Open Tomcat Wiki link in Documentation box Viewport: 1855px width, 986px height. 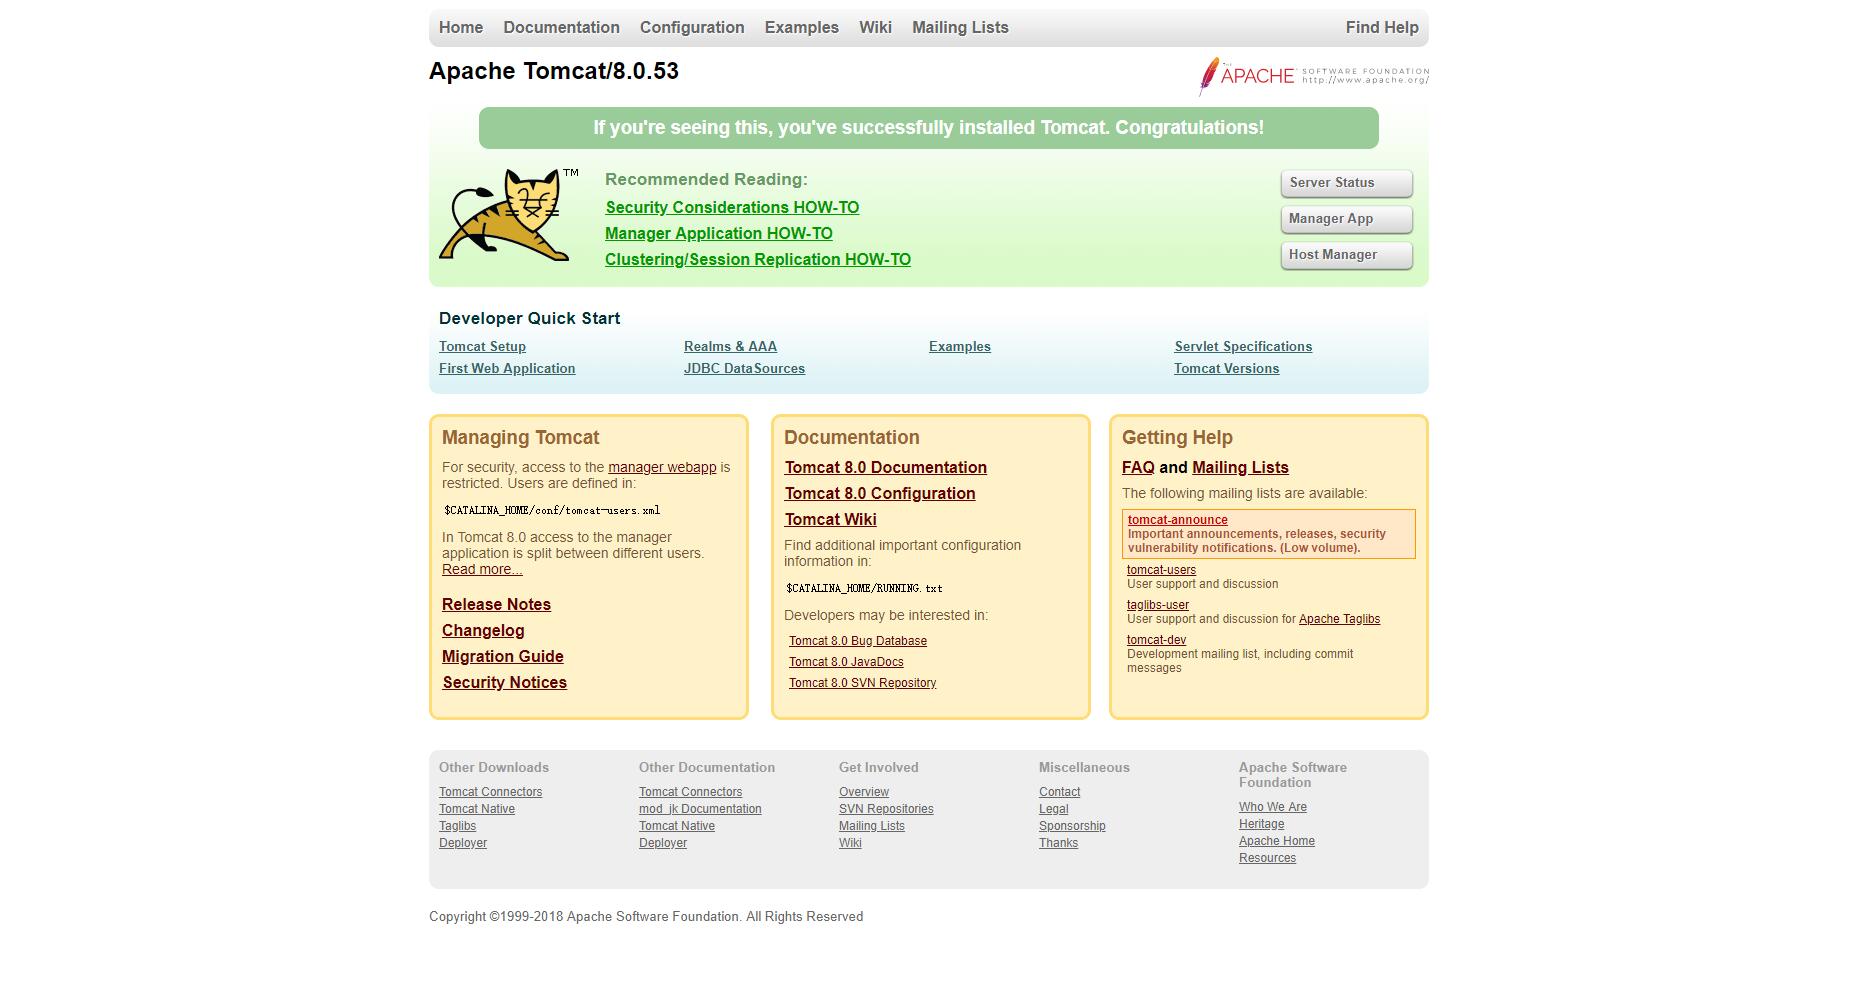pos(831,520)
